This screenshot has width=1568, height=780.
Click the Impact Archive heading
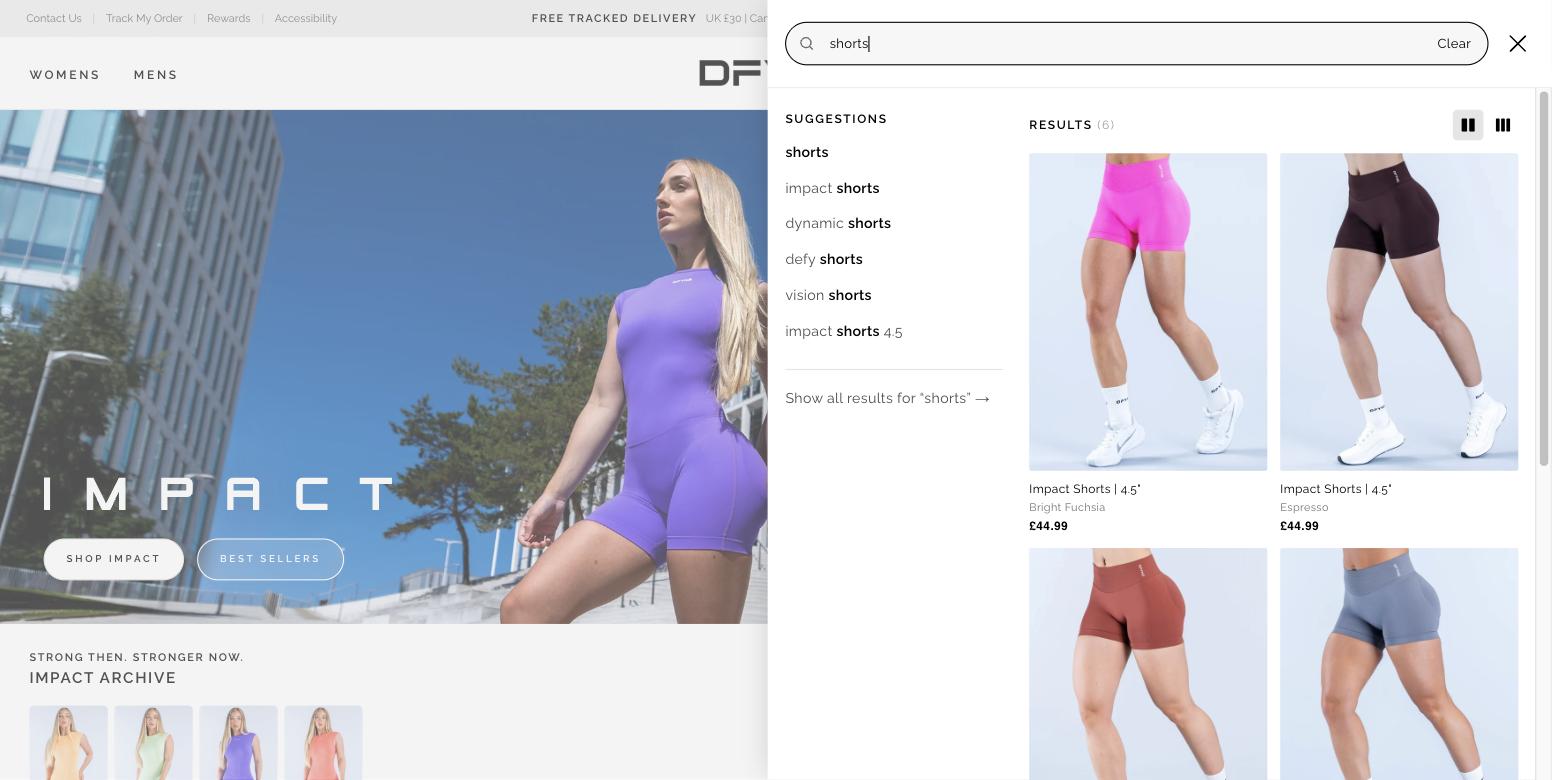click(x=103, y=678)
